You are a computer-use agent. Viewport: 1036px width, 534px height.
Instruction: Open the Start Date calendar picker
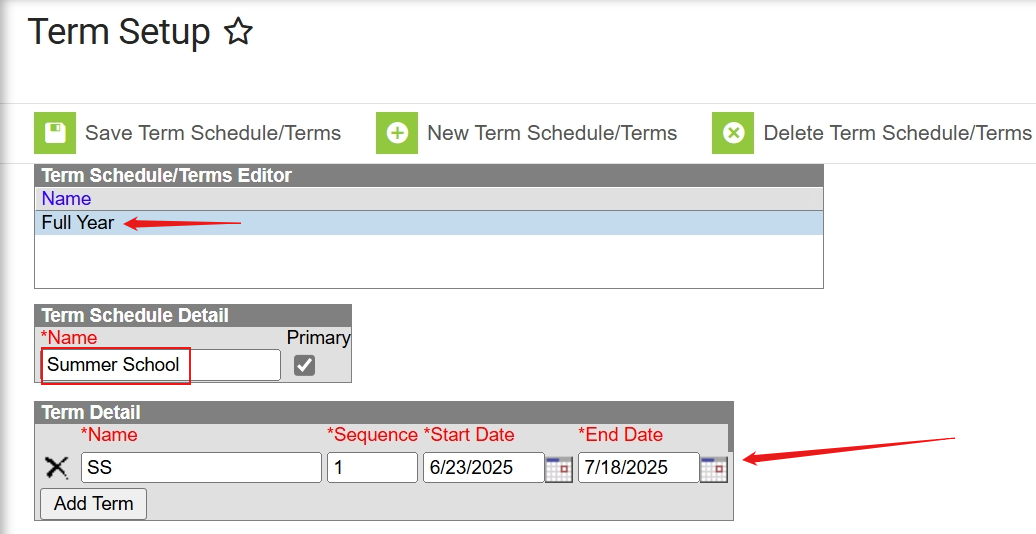(x=559, y=468)
